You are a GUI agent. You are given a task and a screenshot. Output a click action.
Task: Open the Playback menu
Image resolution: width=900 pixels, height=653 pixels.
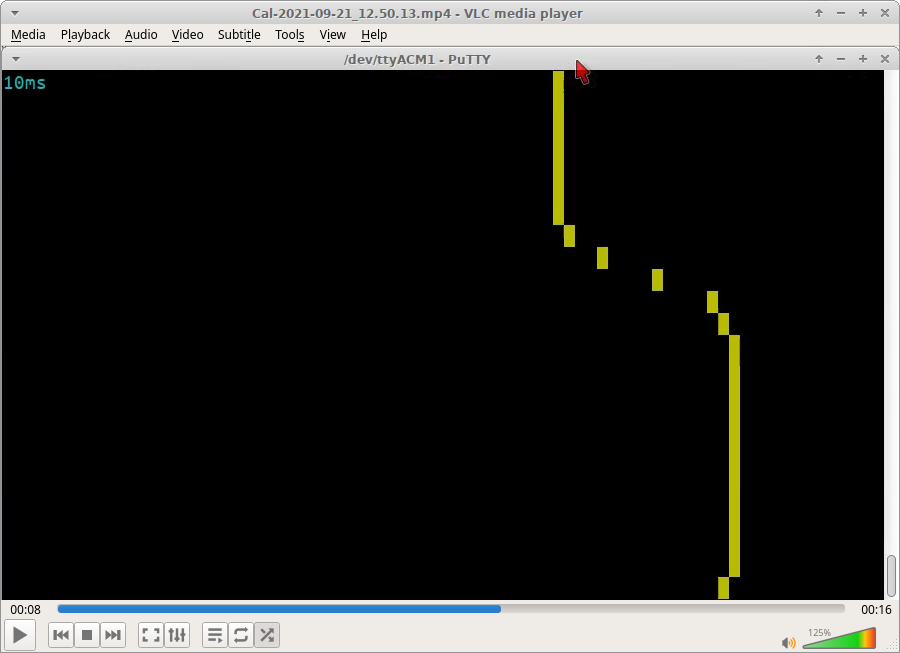pos(85,35)
